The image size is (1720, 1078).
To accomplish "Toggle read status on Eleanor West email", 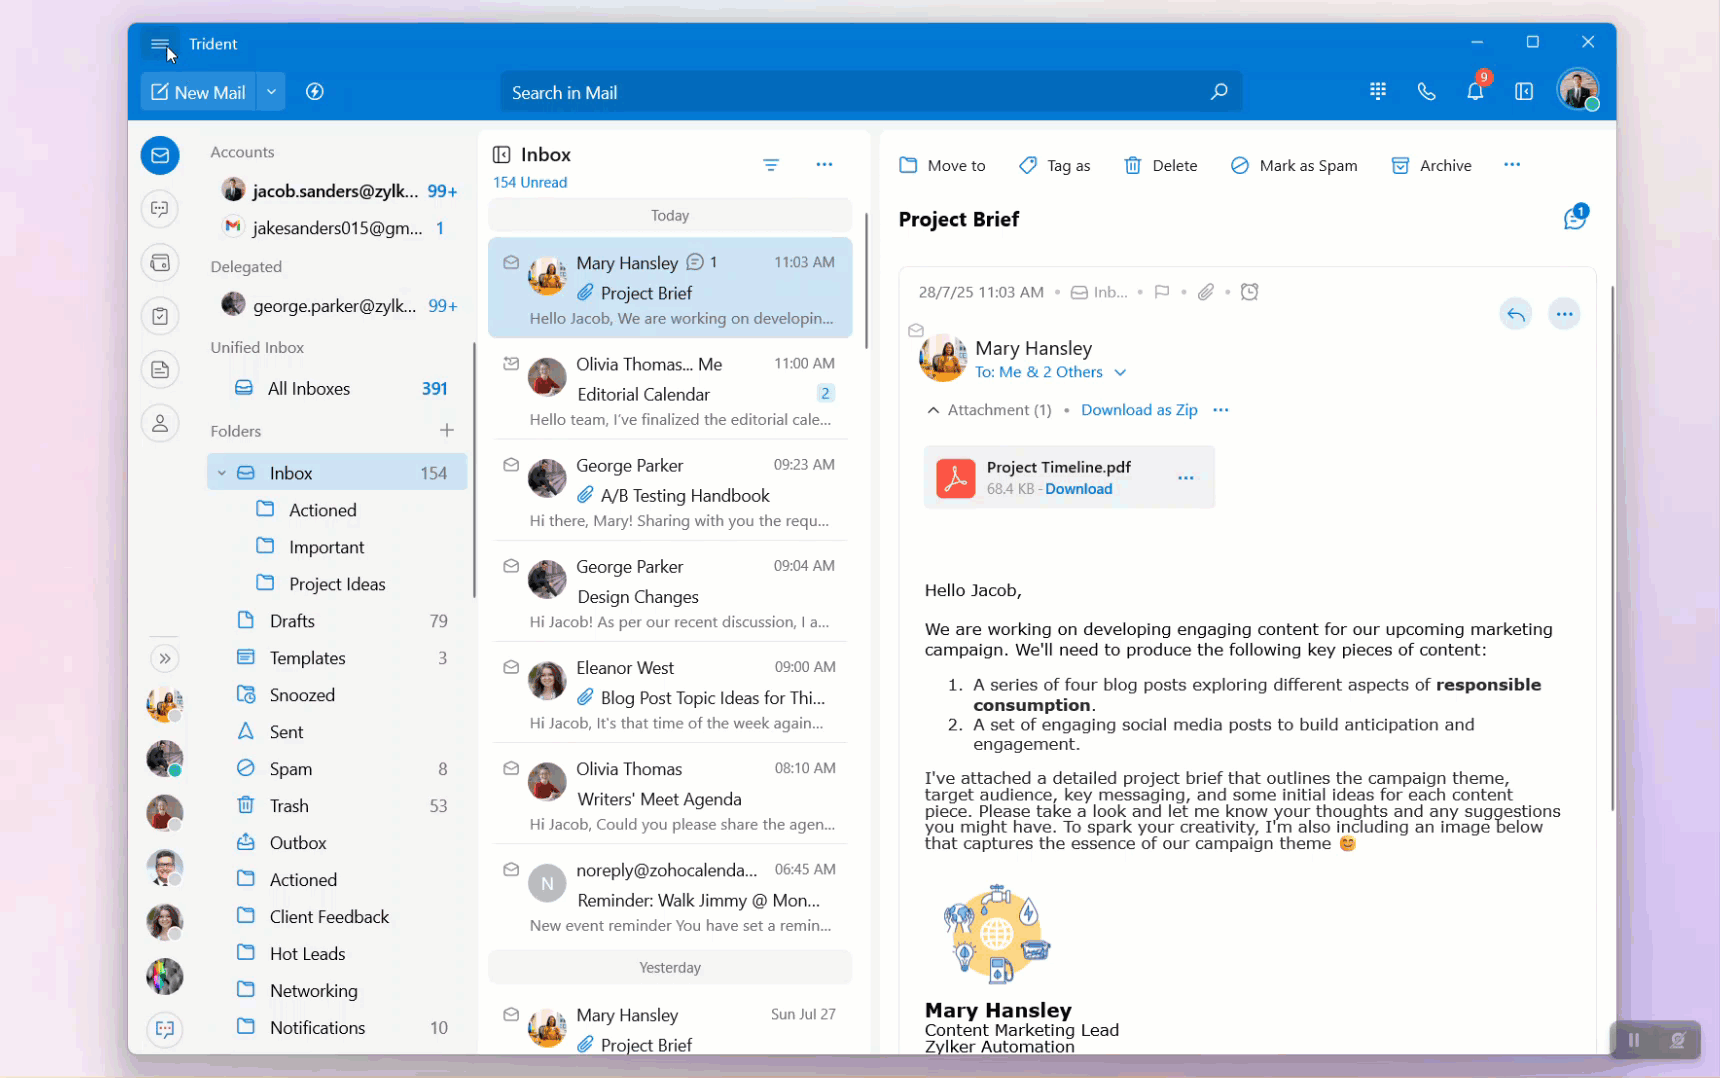I will [511, 667].
